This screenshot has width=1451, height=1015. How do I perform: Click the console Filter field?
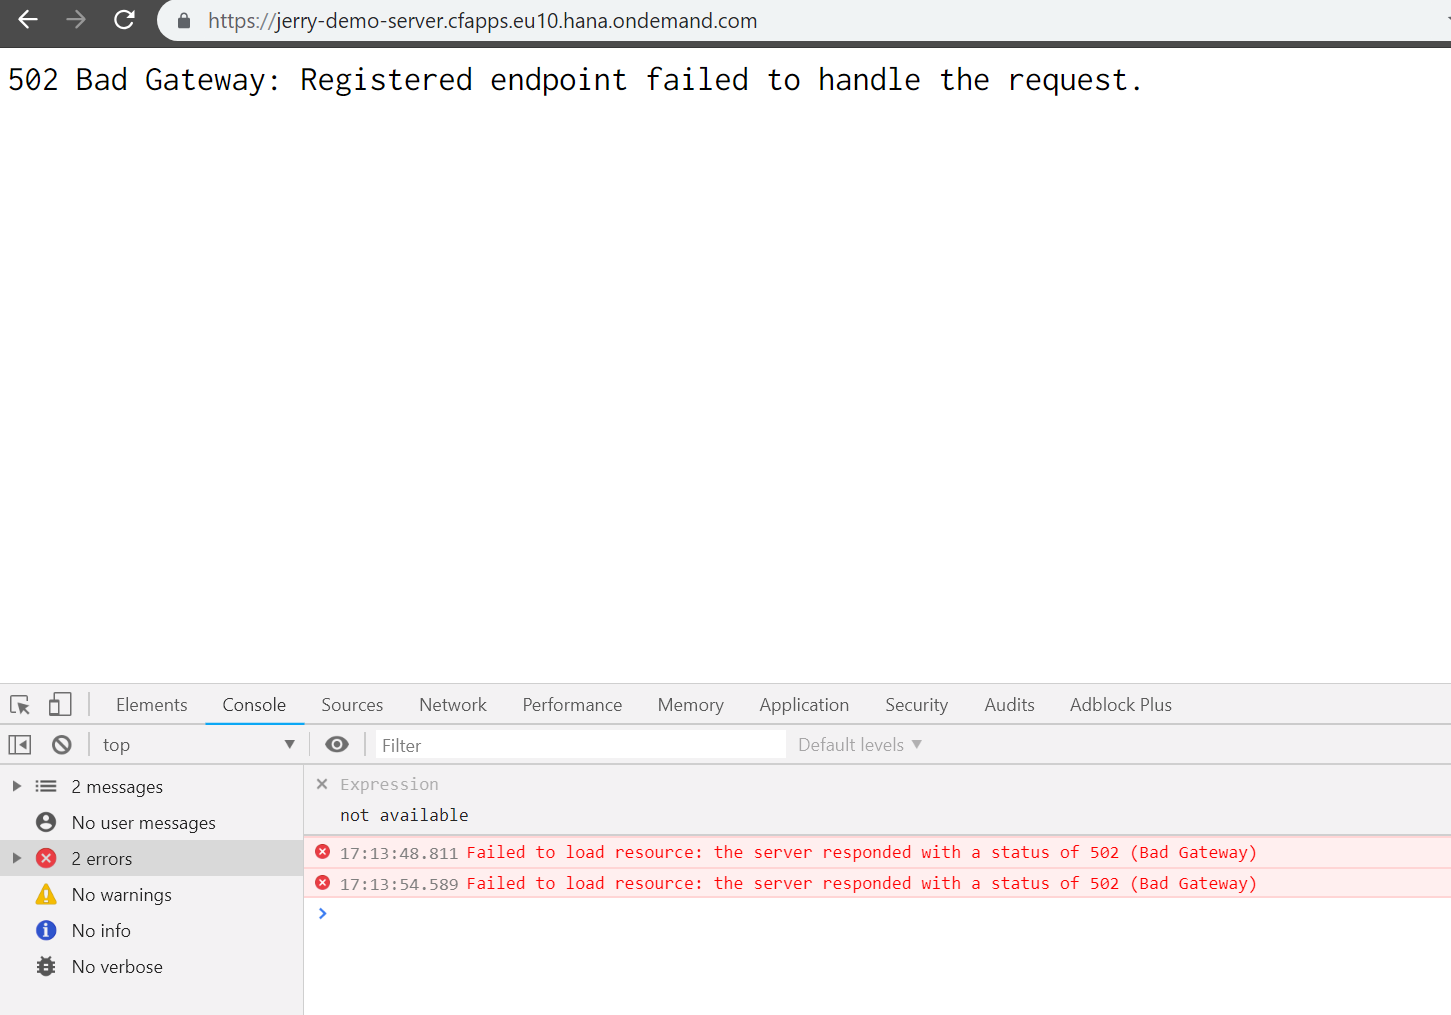(580, 745)
